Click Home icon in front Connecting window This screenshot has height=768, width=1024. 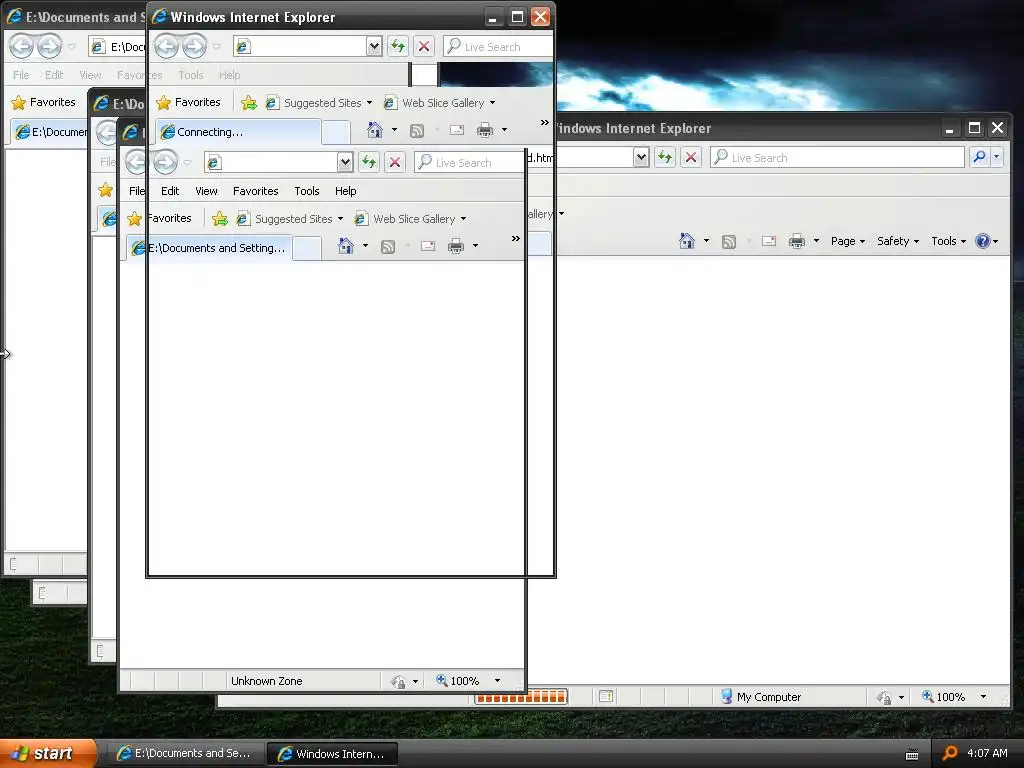click(375, 130)
